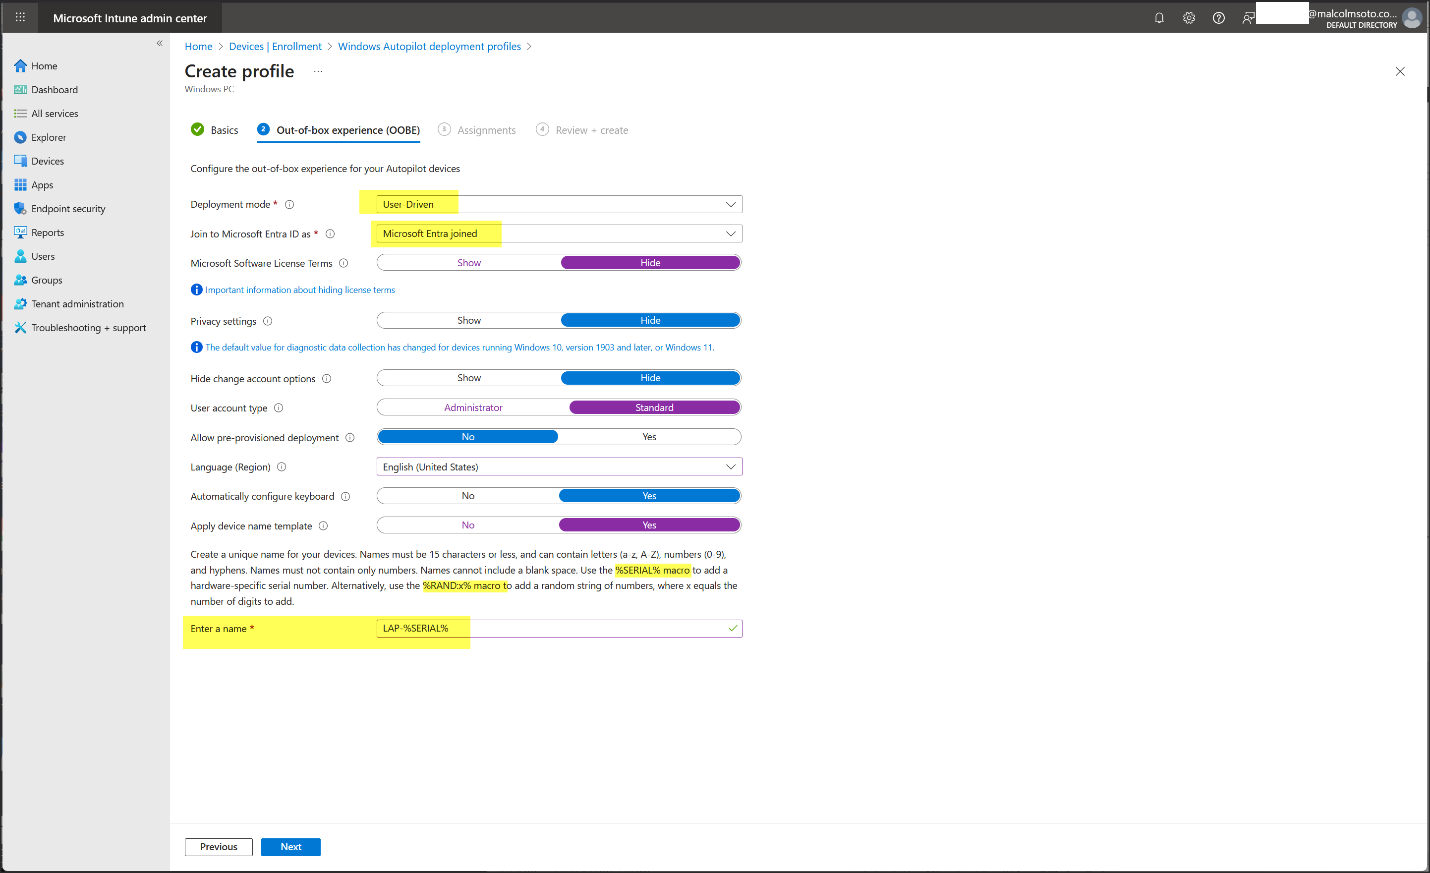Open important information about hiding license terms
1430x873 pixels.
tap(300, 290)
